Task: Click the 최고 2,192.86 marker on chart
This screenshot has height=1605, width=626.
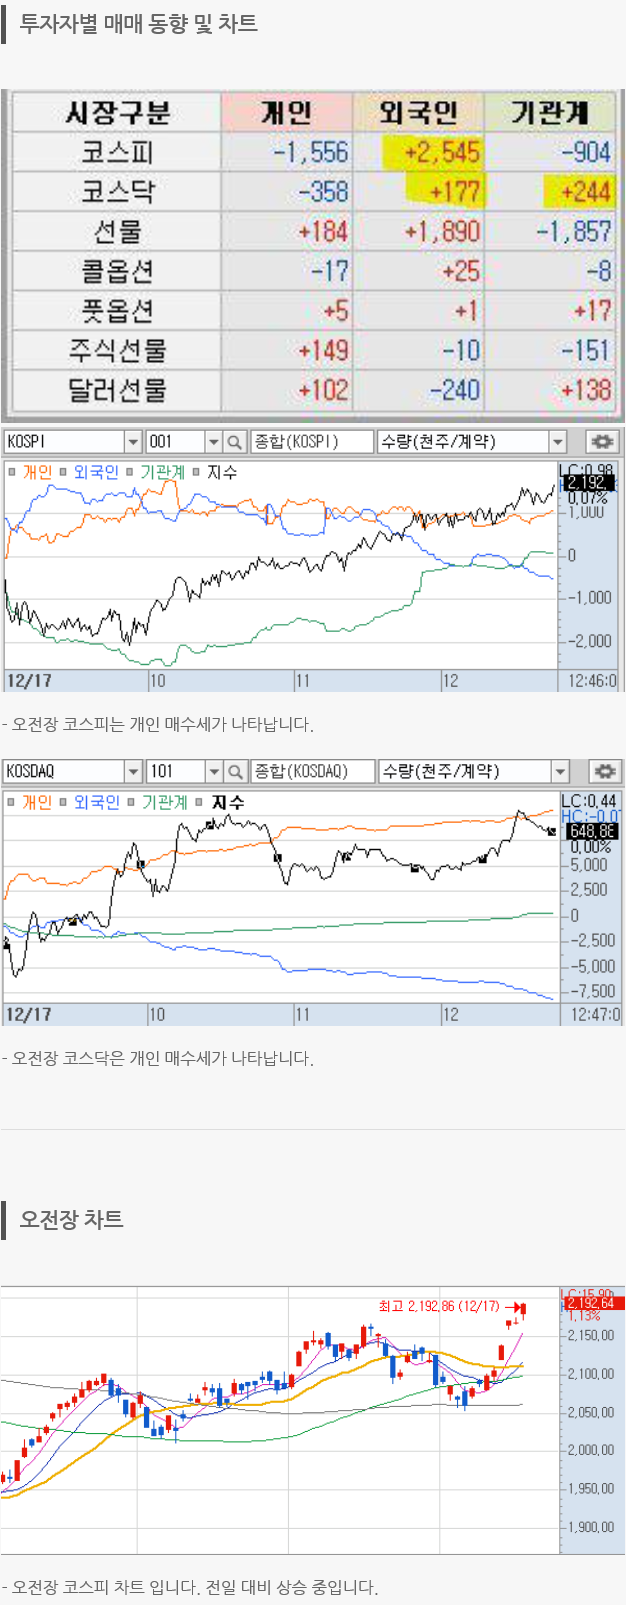Action: [x=439, y=1306]
